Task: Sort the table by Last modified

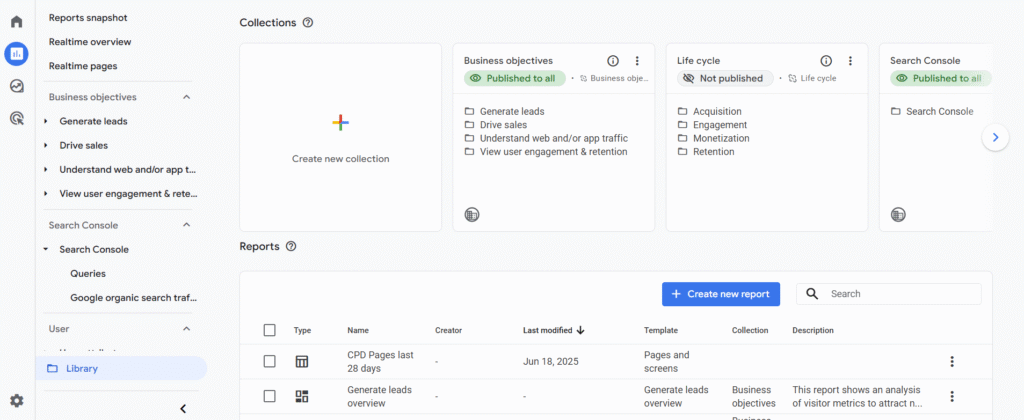Action: (553, 331)
